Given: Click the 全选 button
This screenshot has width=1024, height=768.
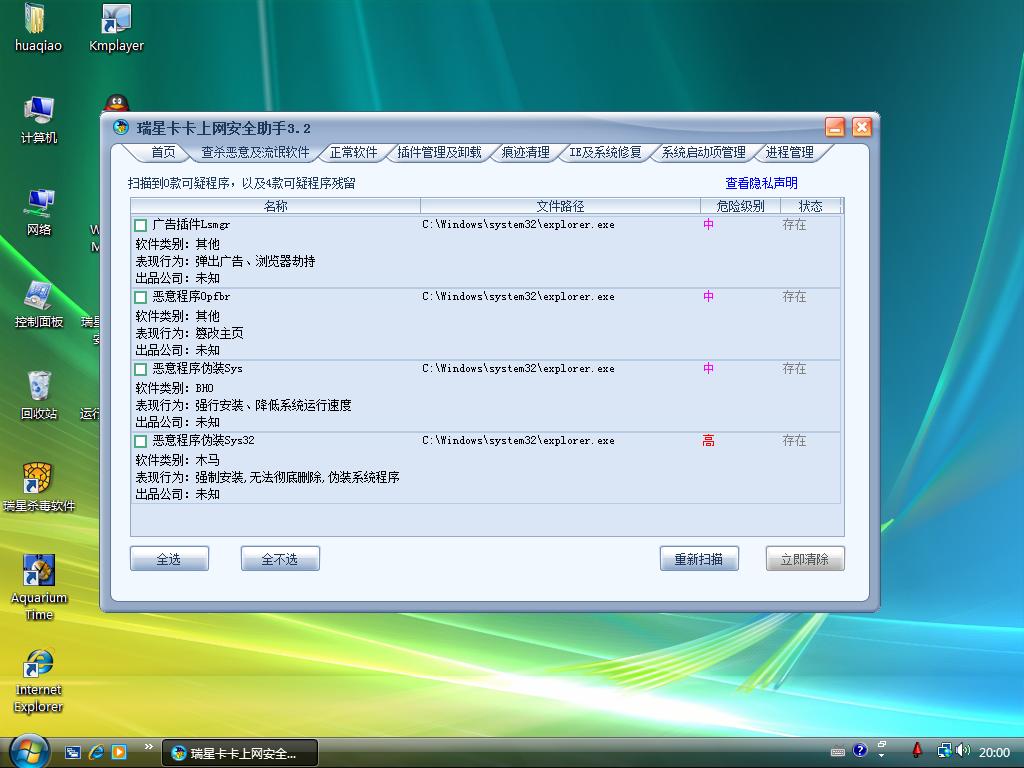Looking at the screenshot, I should [169, 559].
